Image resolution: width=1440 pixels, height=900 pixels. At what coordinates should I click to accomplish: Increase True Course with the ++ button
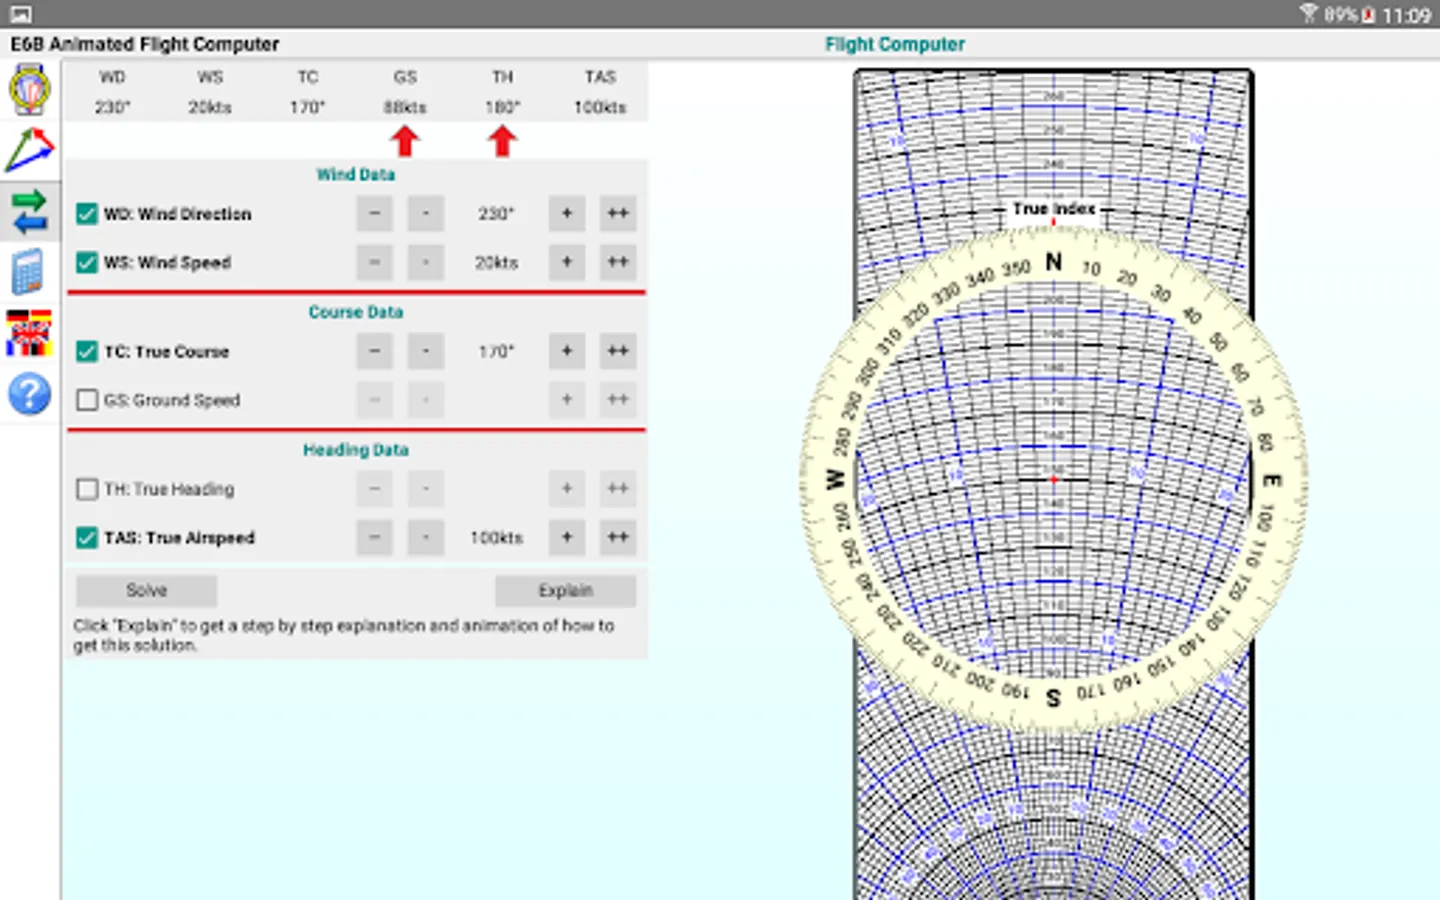[x=618, y=351]
